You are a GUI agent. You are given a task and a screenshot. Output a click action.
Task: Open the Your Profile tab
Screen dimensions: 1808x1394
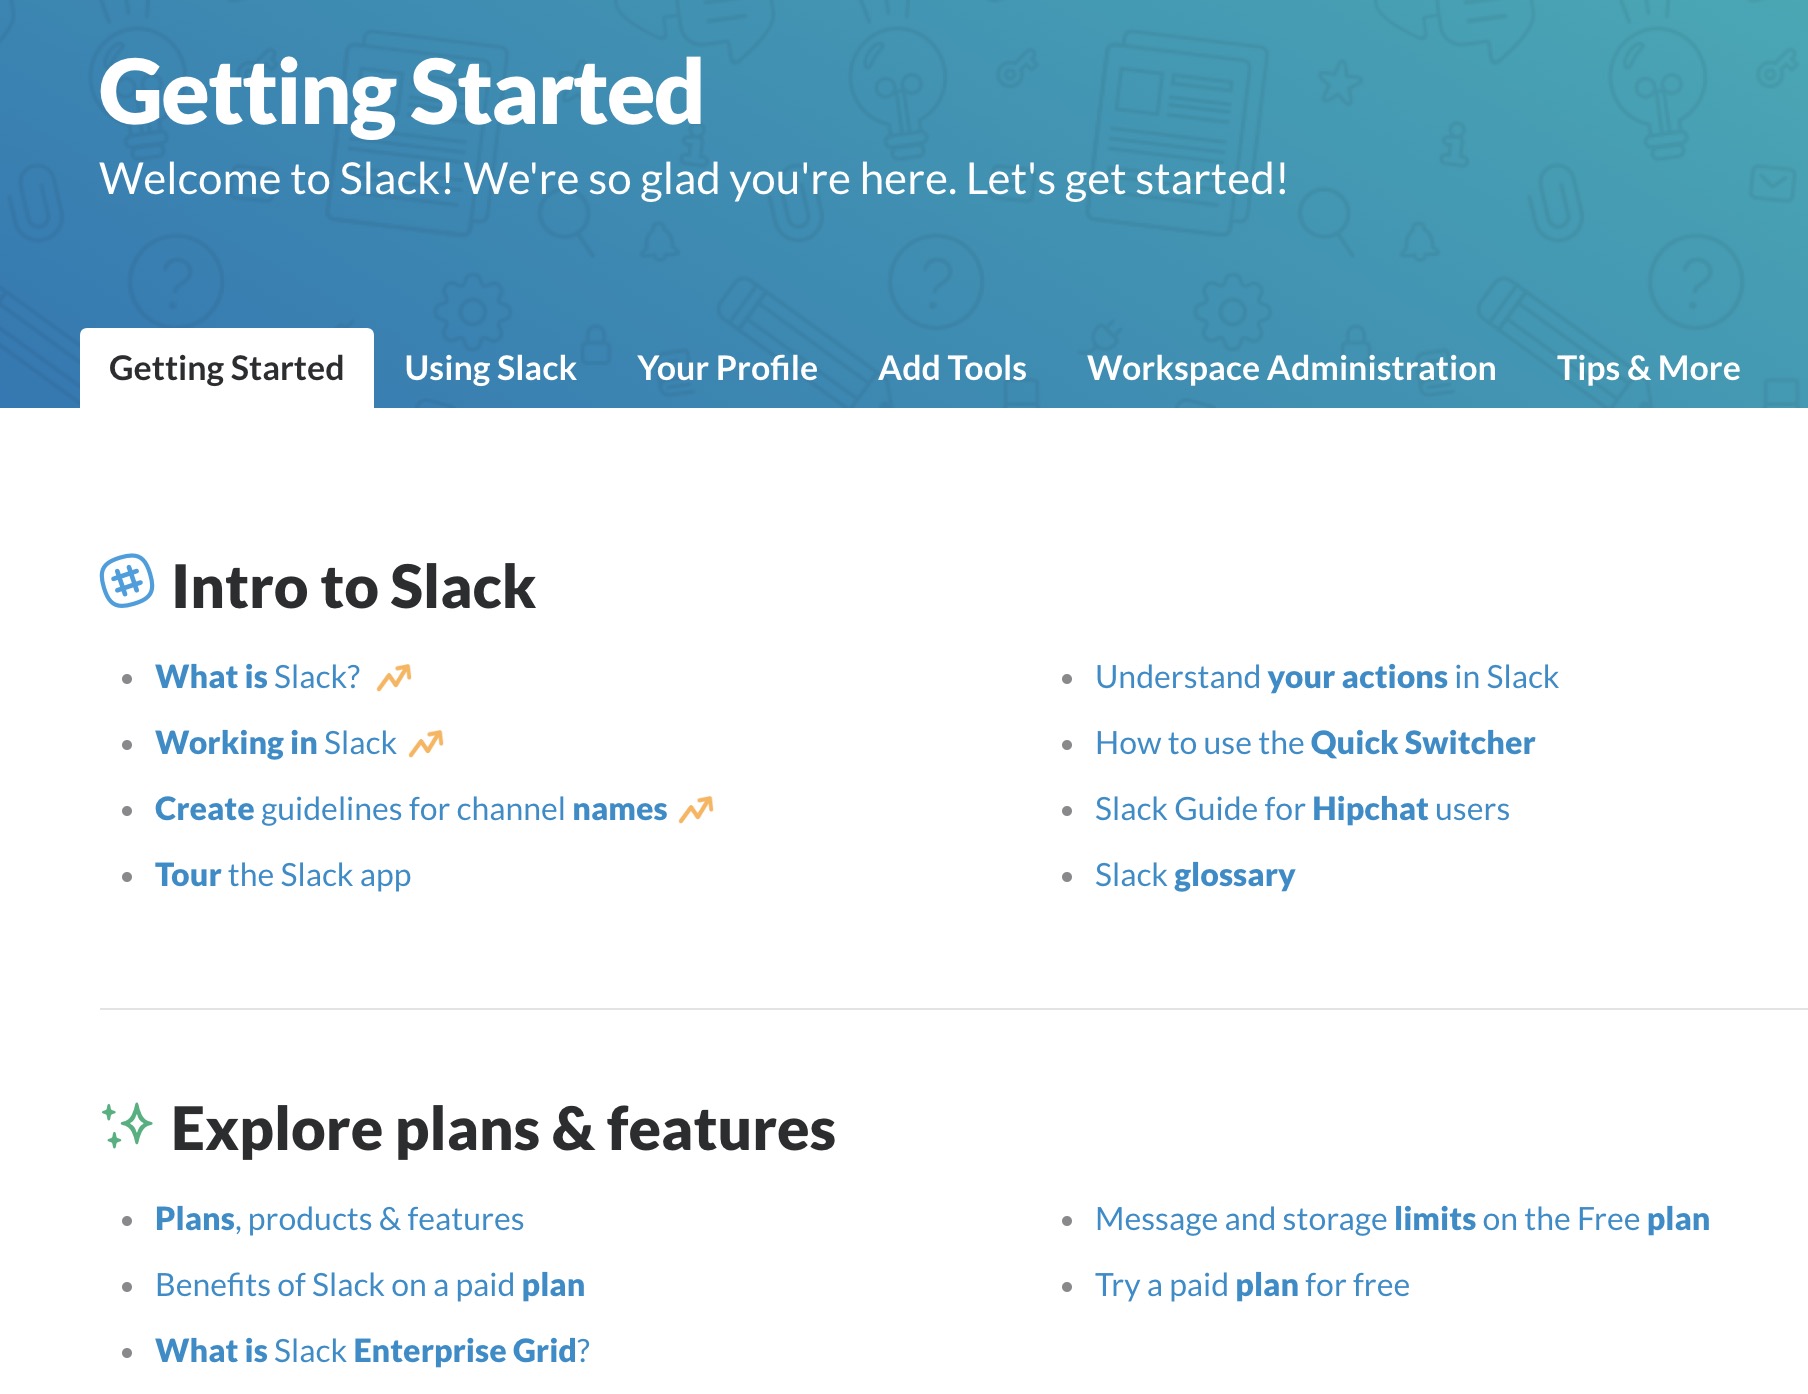pos(727,367)
